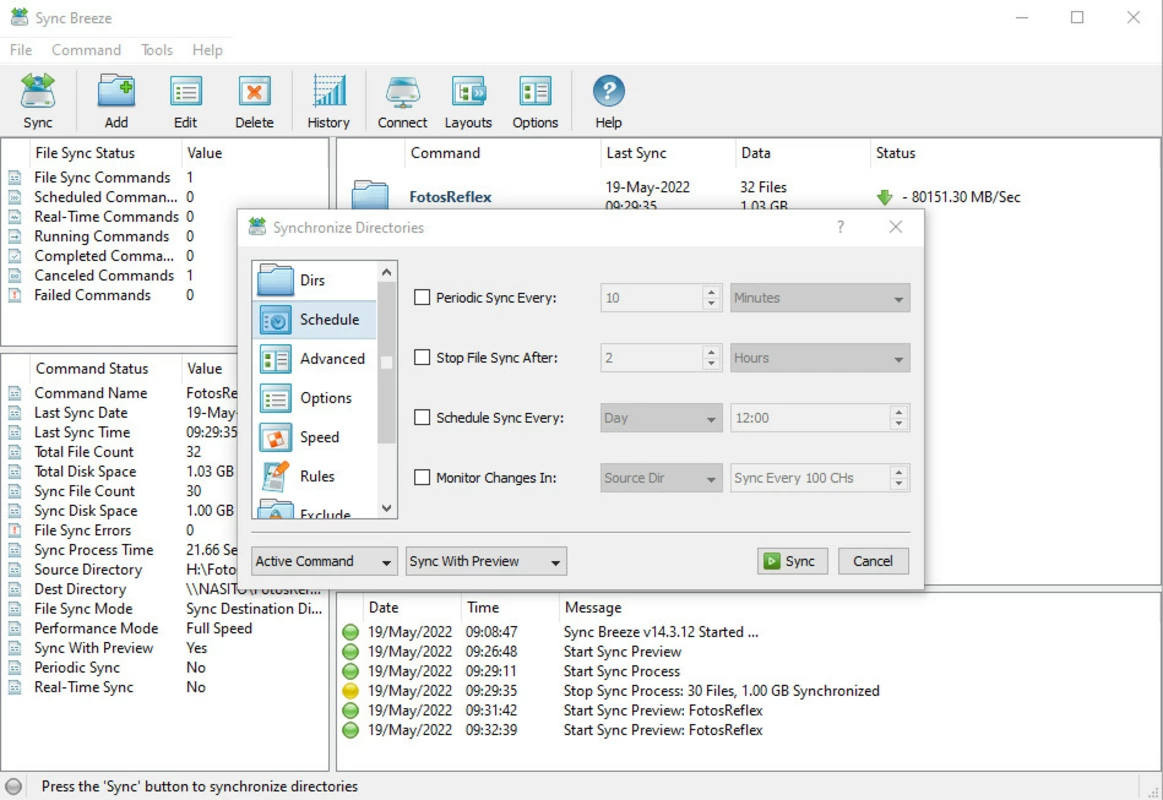
Task: Close the Synchronize Directories dialog
Action: pos(896,227)
